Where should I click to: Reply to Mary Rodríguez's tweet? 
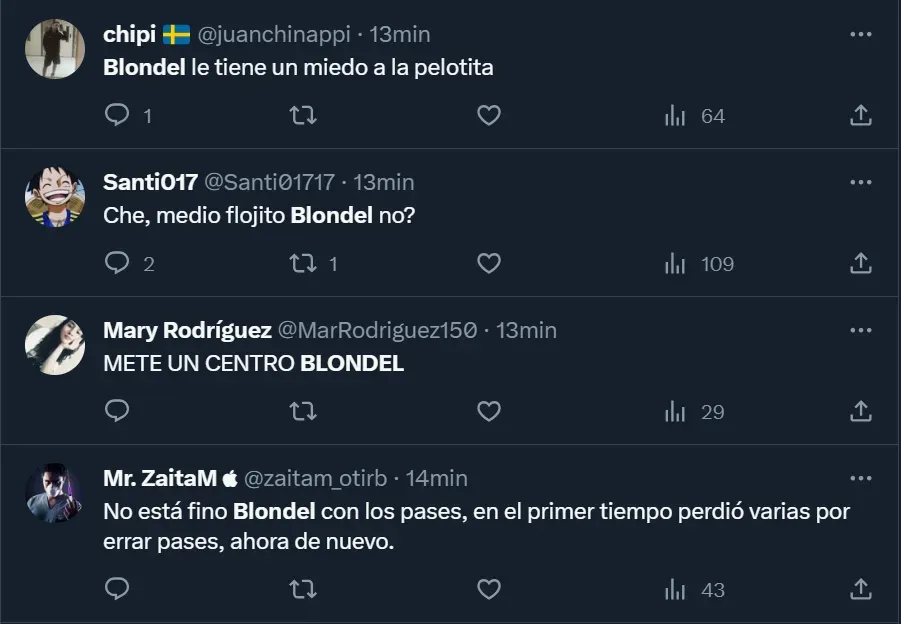(x=118, y=412)
